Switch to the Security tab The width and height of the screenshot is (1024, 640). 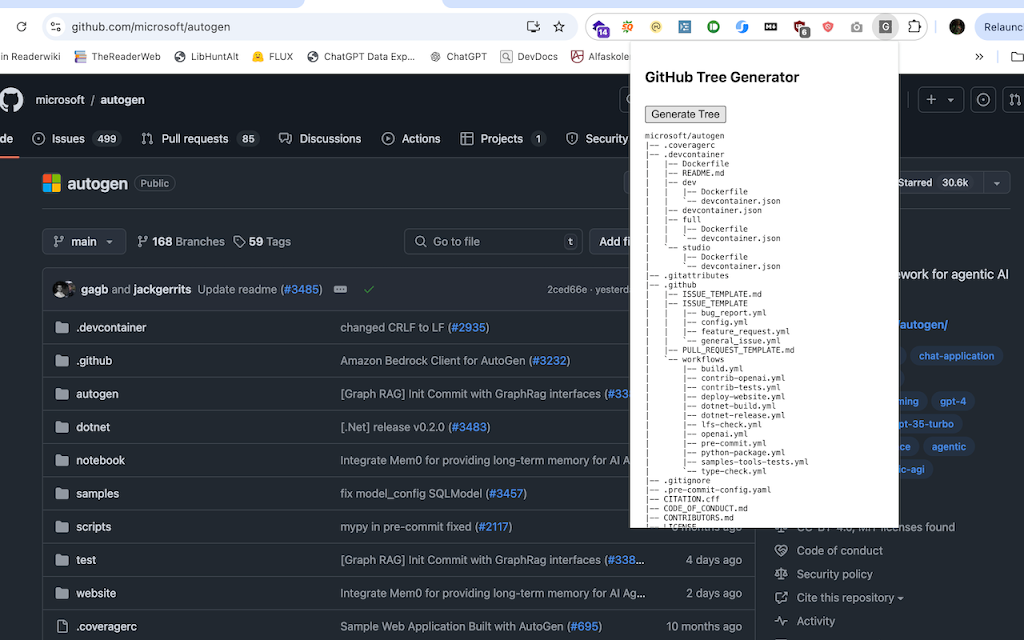tap(597, 138)
